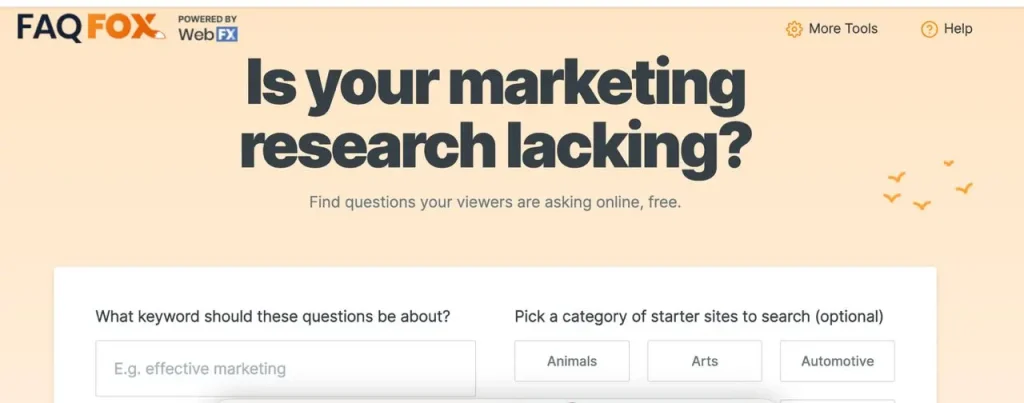Screen dimensions: 1024x403
Task: Click the orange birds decoration
Action: (x=927, y=187)
